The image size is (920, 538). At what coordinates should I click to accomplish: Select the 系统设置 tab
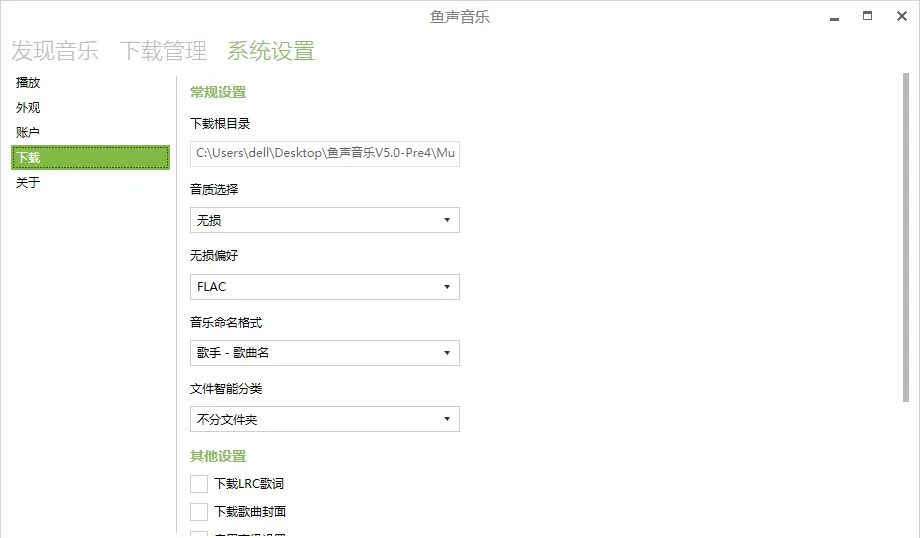271,51
